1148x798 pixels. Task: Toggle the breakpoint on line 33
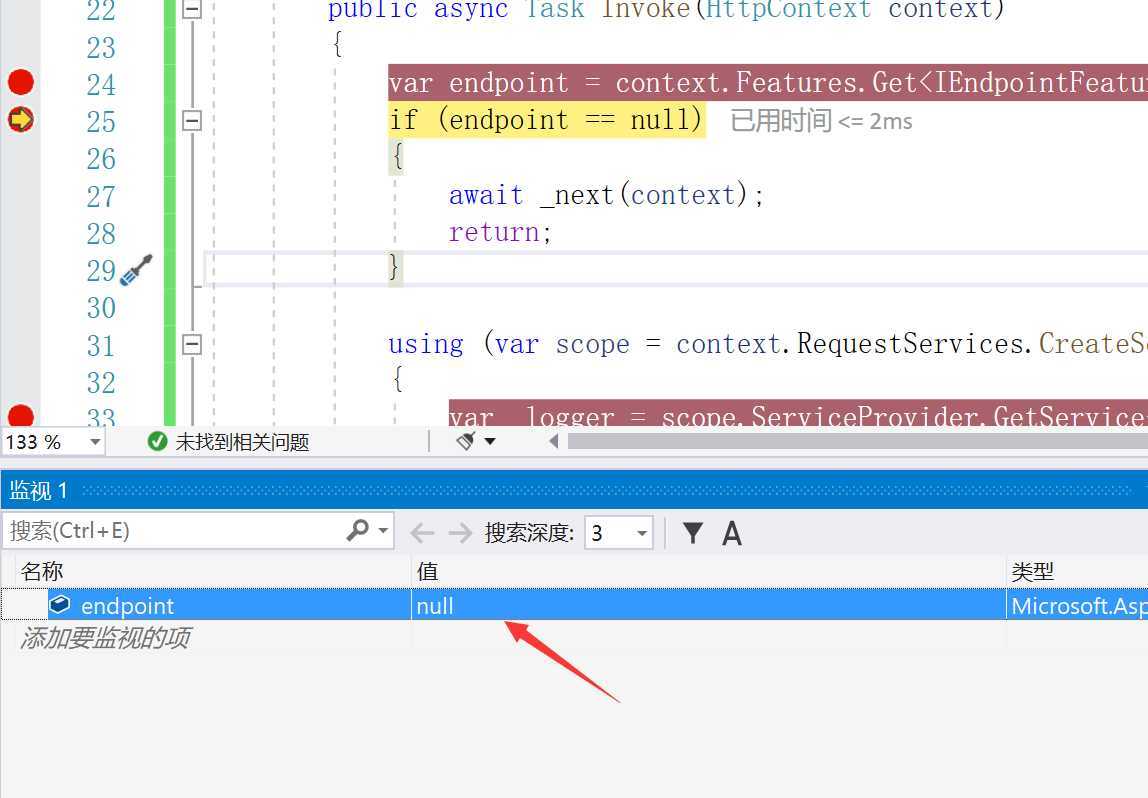tap(20, 416)
